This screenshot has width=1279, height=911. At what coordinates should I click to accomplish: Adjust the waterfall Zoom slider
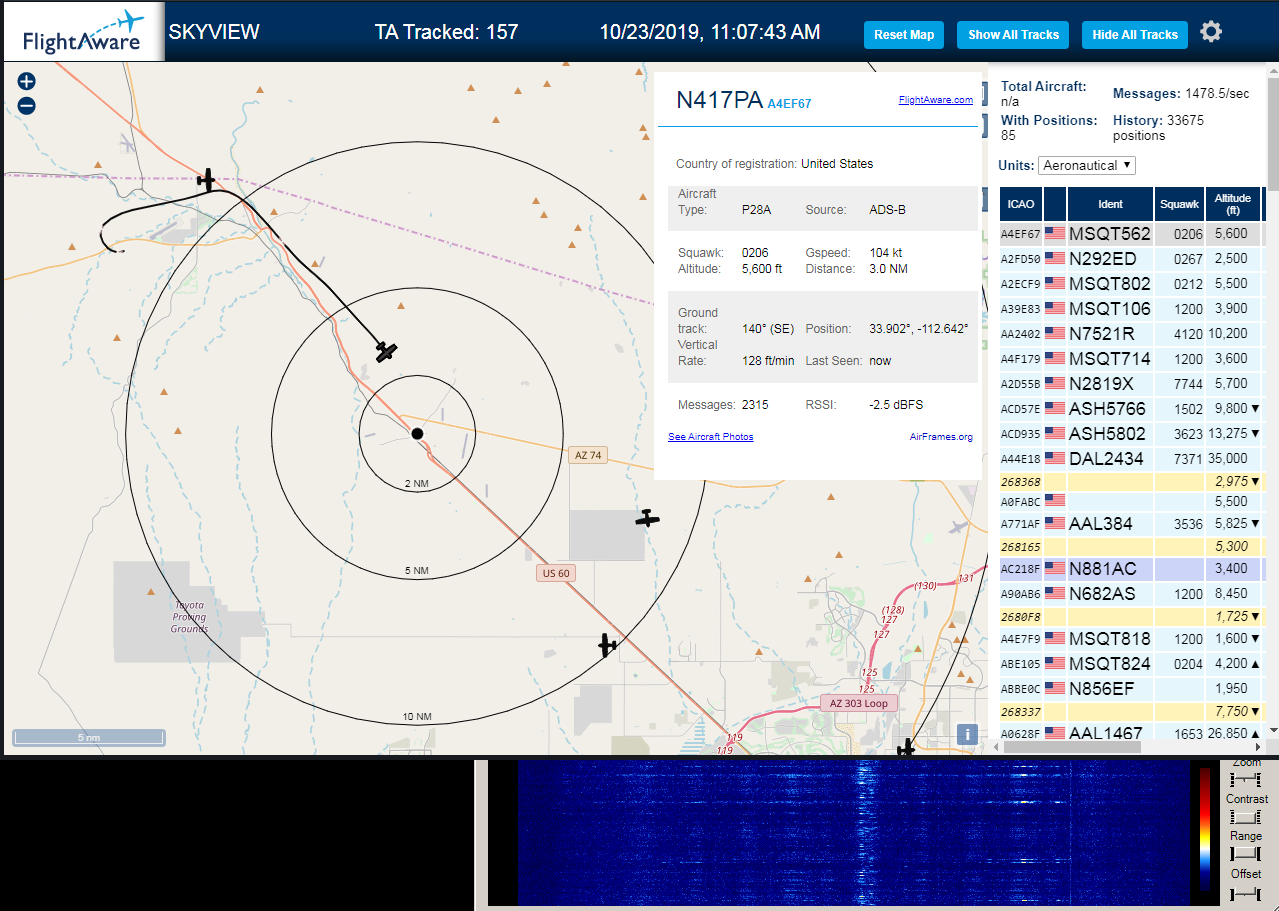[x=1246, y=779]
